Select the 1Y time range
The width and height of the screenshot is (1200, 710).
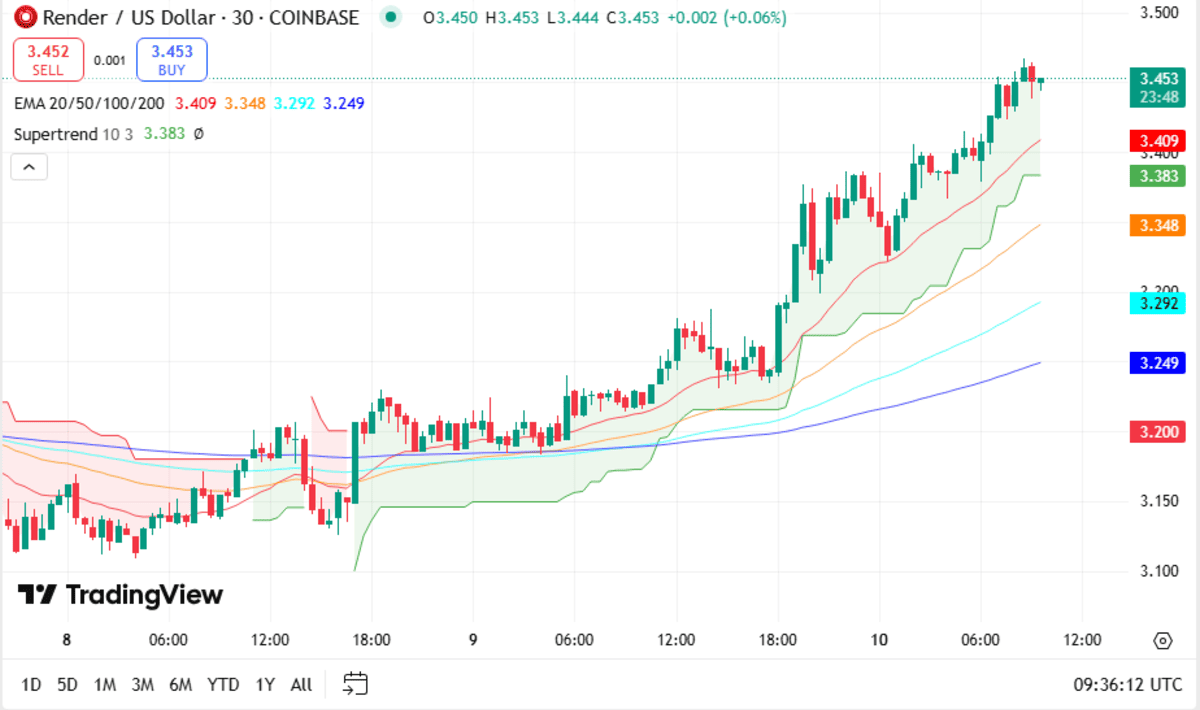[x=265, y=685]
